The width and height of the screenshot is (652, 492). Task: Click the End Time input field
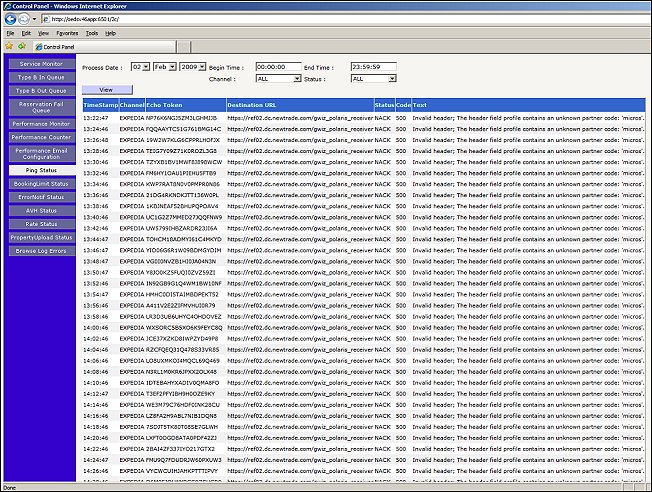point(373,66)
